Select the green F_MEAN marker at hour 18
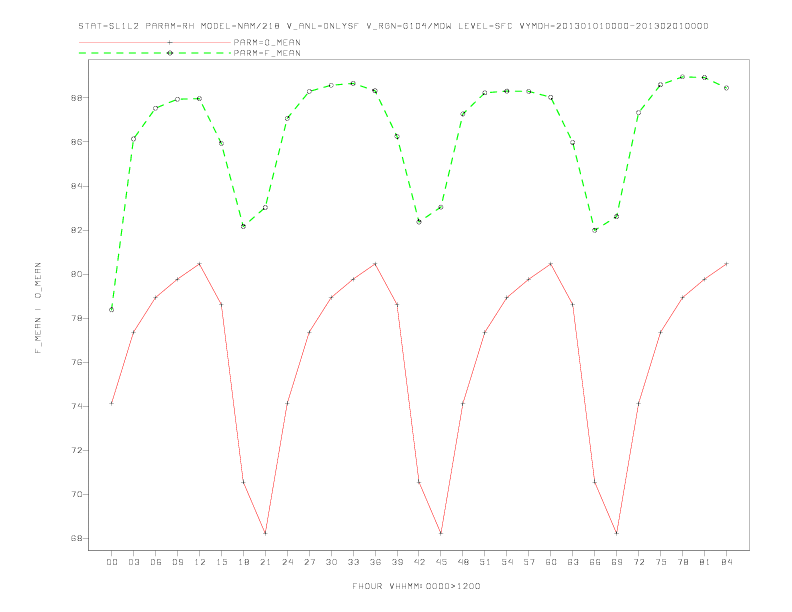This screenshot has height=612, width=792. pyautogui.click(x=243, y=226)
